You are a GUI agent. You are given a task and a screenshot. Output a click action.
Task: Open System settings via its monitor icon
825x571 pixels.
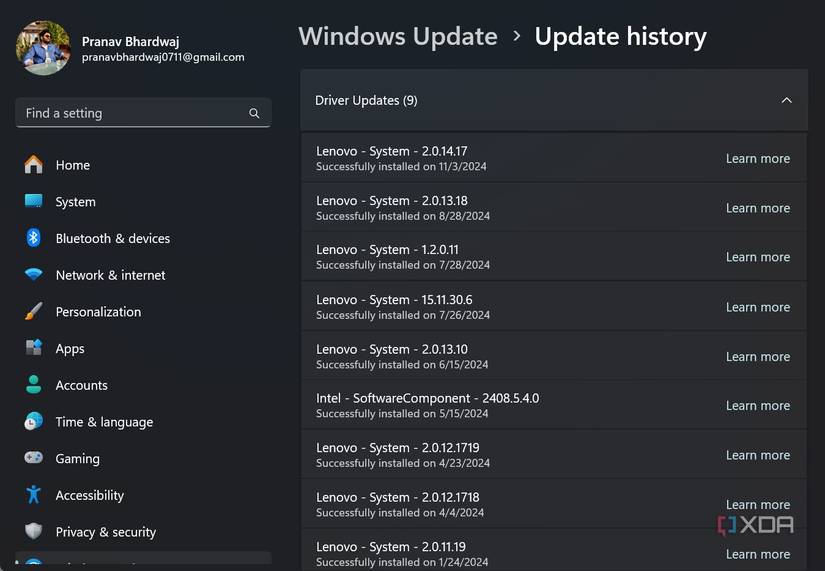tap(34, 201)
